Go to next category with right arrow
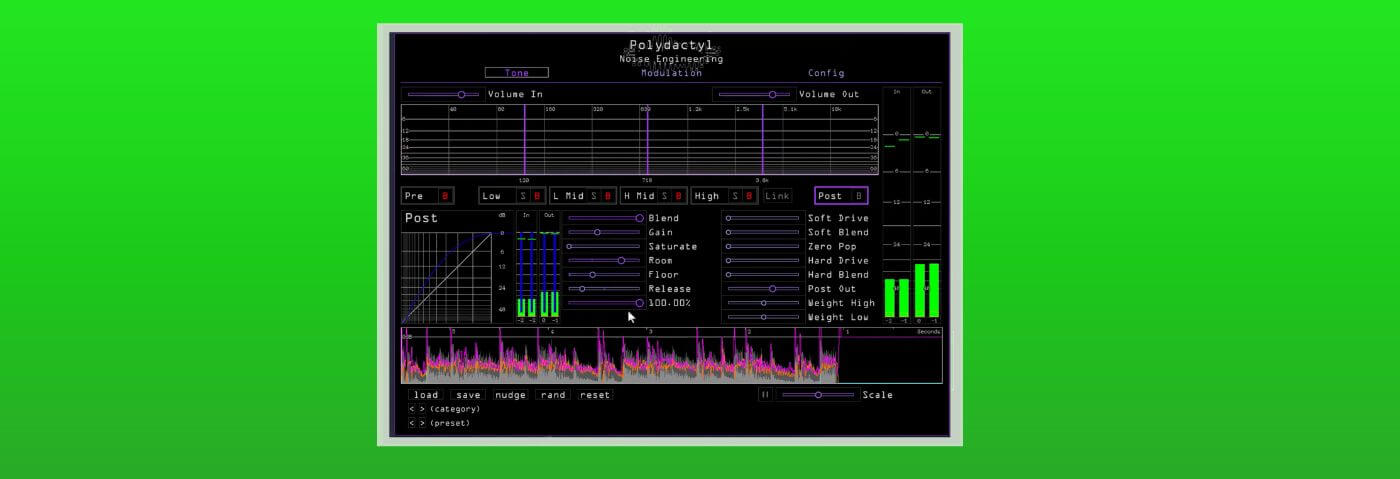This screenshot has height=479, width=1400. point(422,409)
